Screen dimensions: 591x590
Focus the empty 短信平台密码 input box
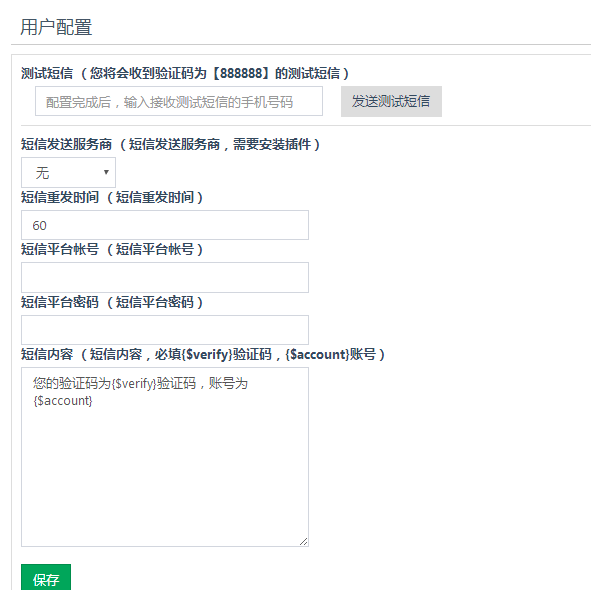click(165, 330)
